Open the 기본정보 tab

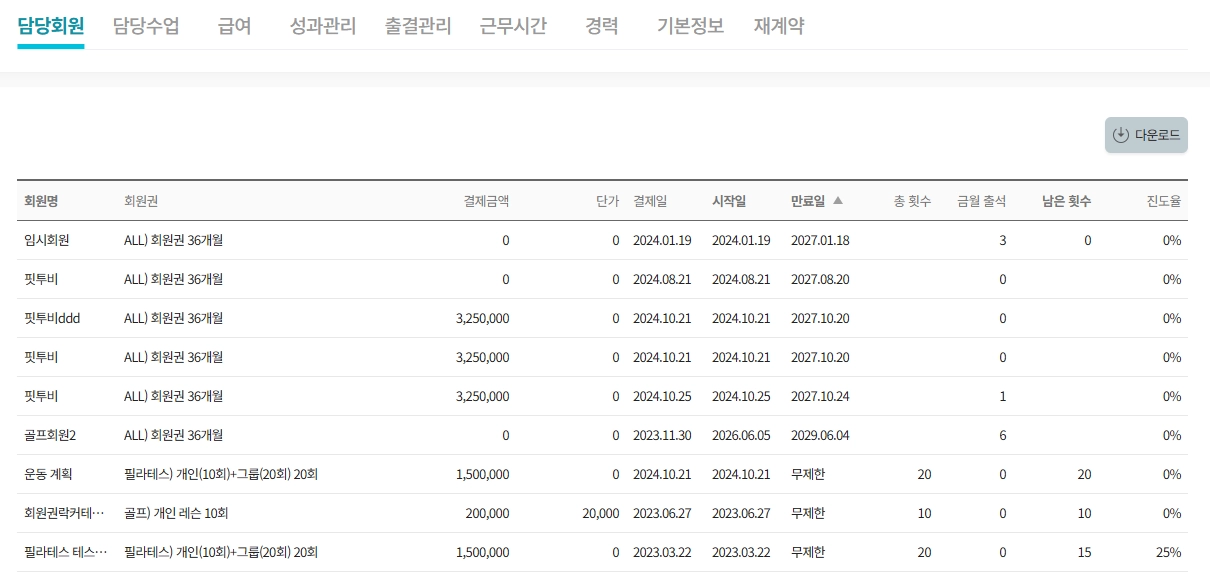coord(690,26)
